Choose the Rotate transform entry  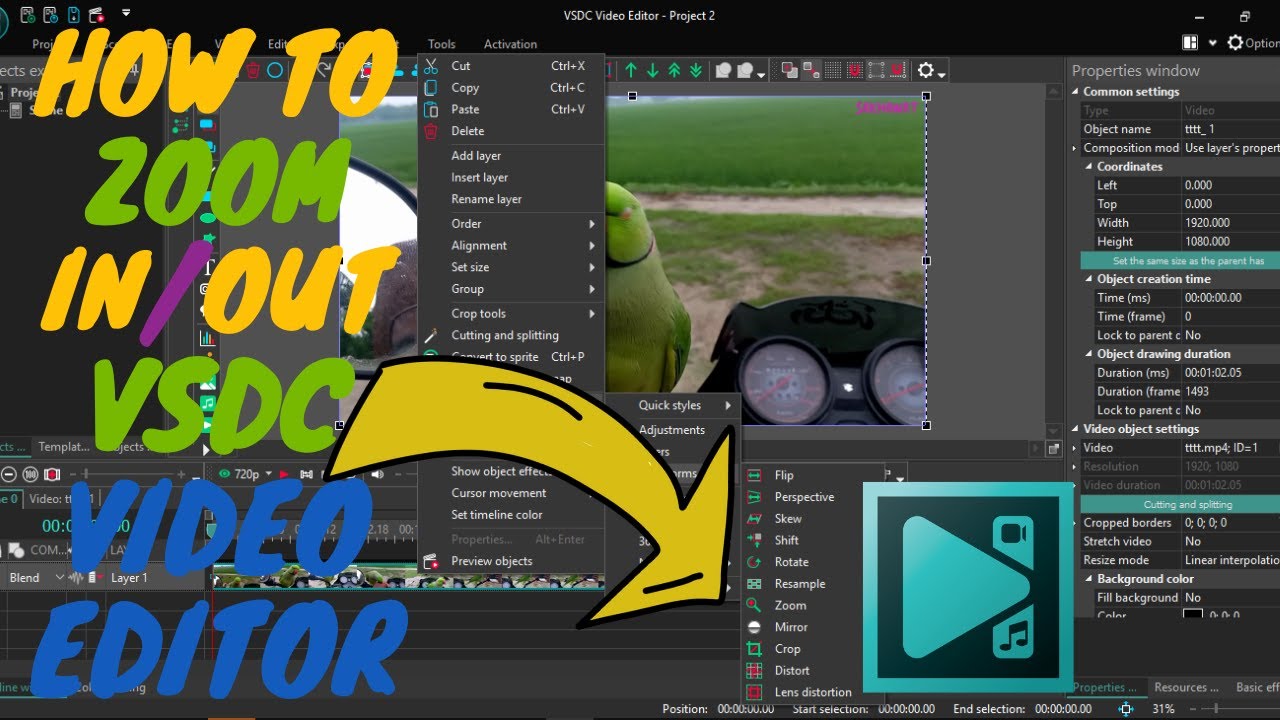(x=791, y=562)
